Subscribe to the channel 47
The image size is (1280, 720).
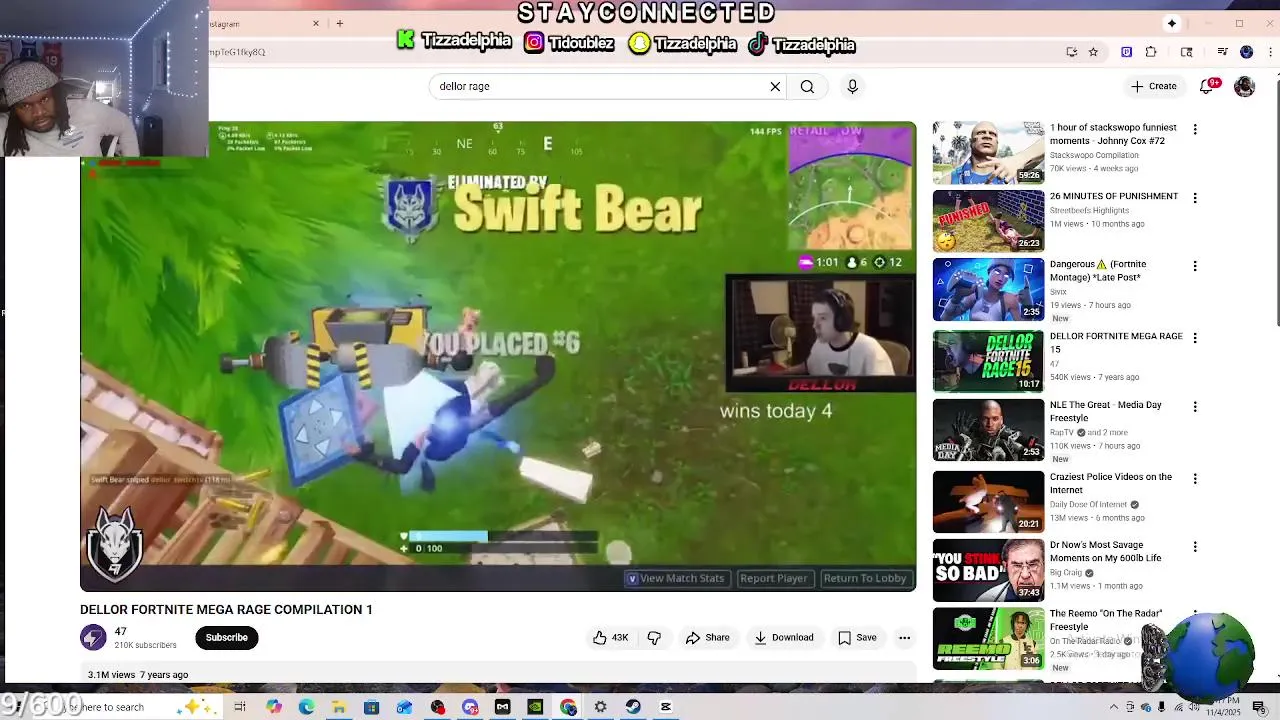click(x=227, y=638)
